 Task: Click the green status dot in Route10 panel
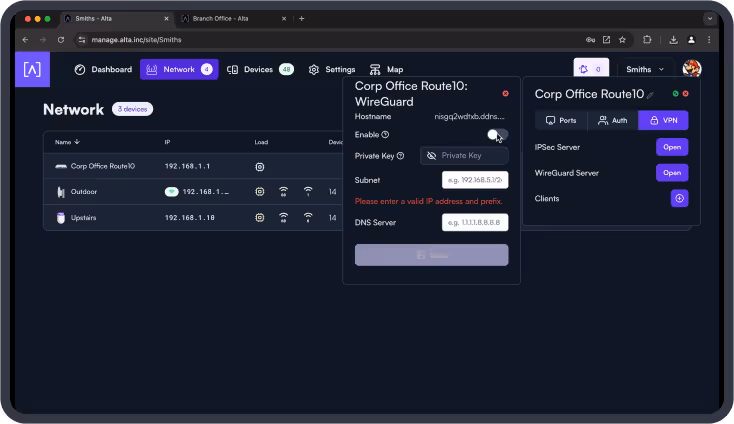(675, 94)
